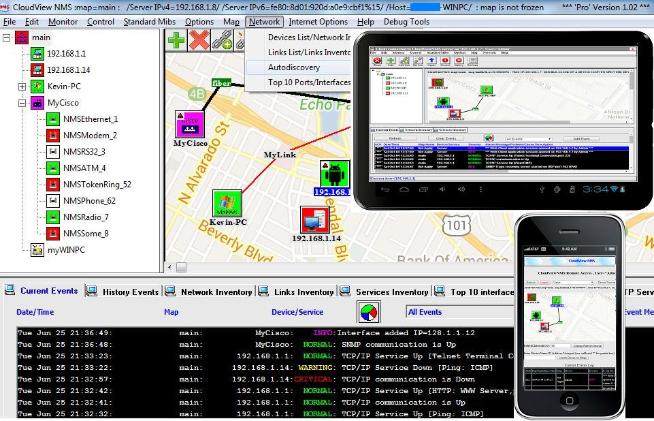Click the NMSRadio_7 green interface icon

(53, 217)
